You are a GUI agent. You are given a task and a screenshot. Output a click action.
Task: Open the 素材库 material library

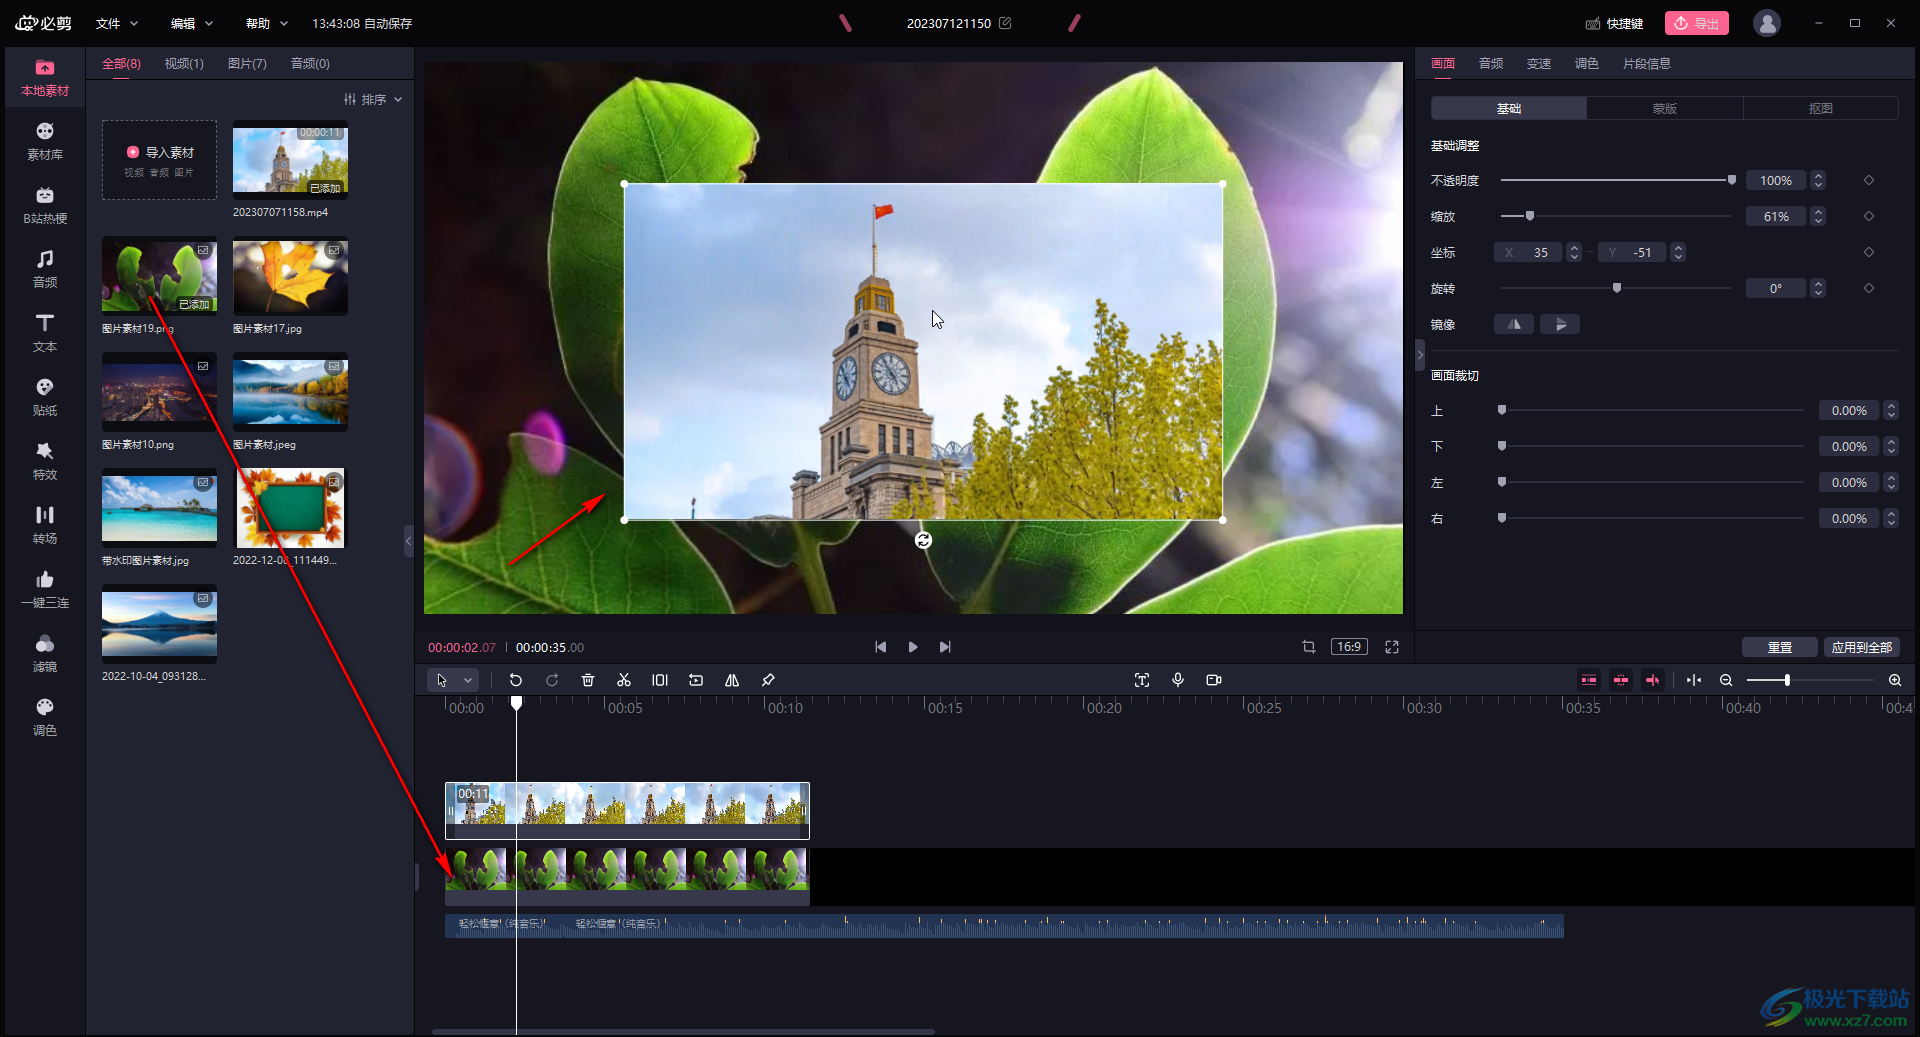(45, 142)
